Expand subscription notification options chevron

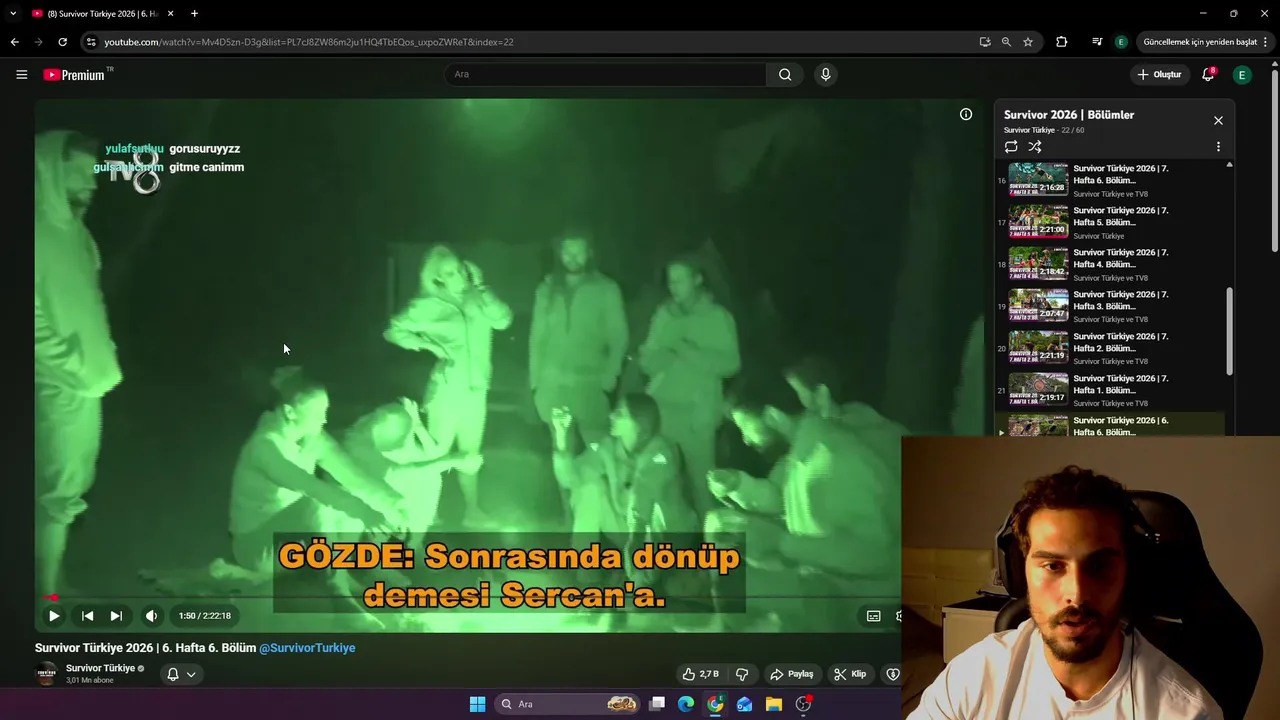coord(191,674)
